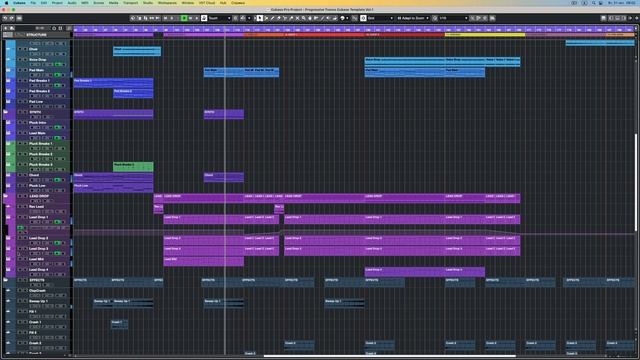Select the Object Selection arrow tool
The height and width of the screenshot is (360, 640).
pos(260,18)
